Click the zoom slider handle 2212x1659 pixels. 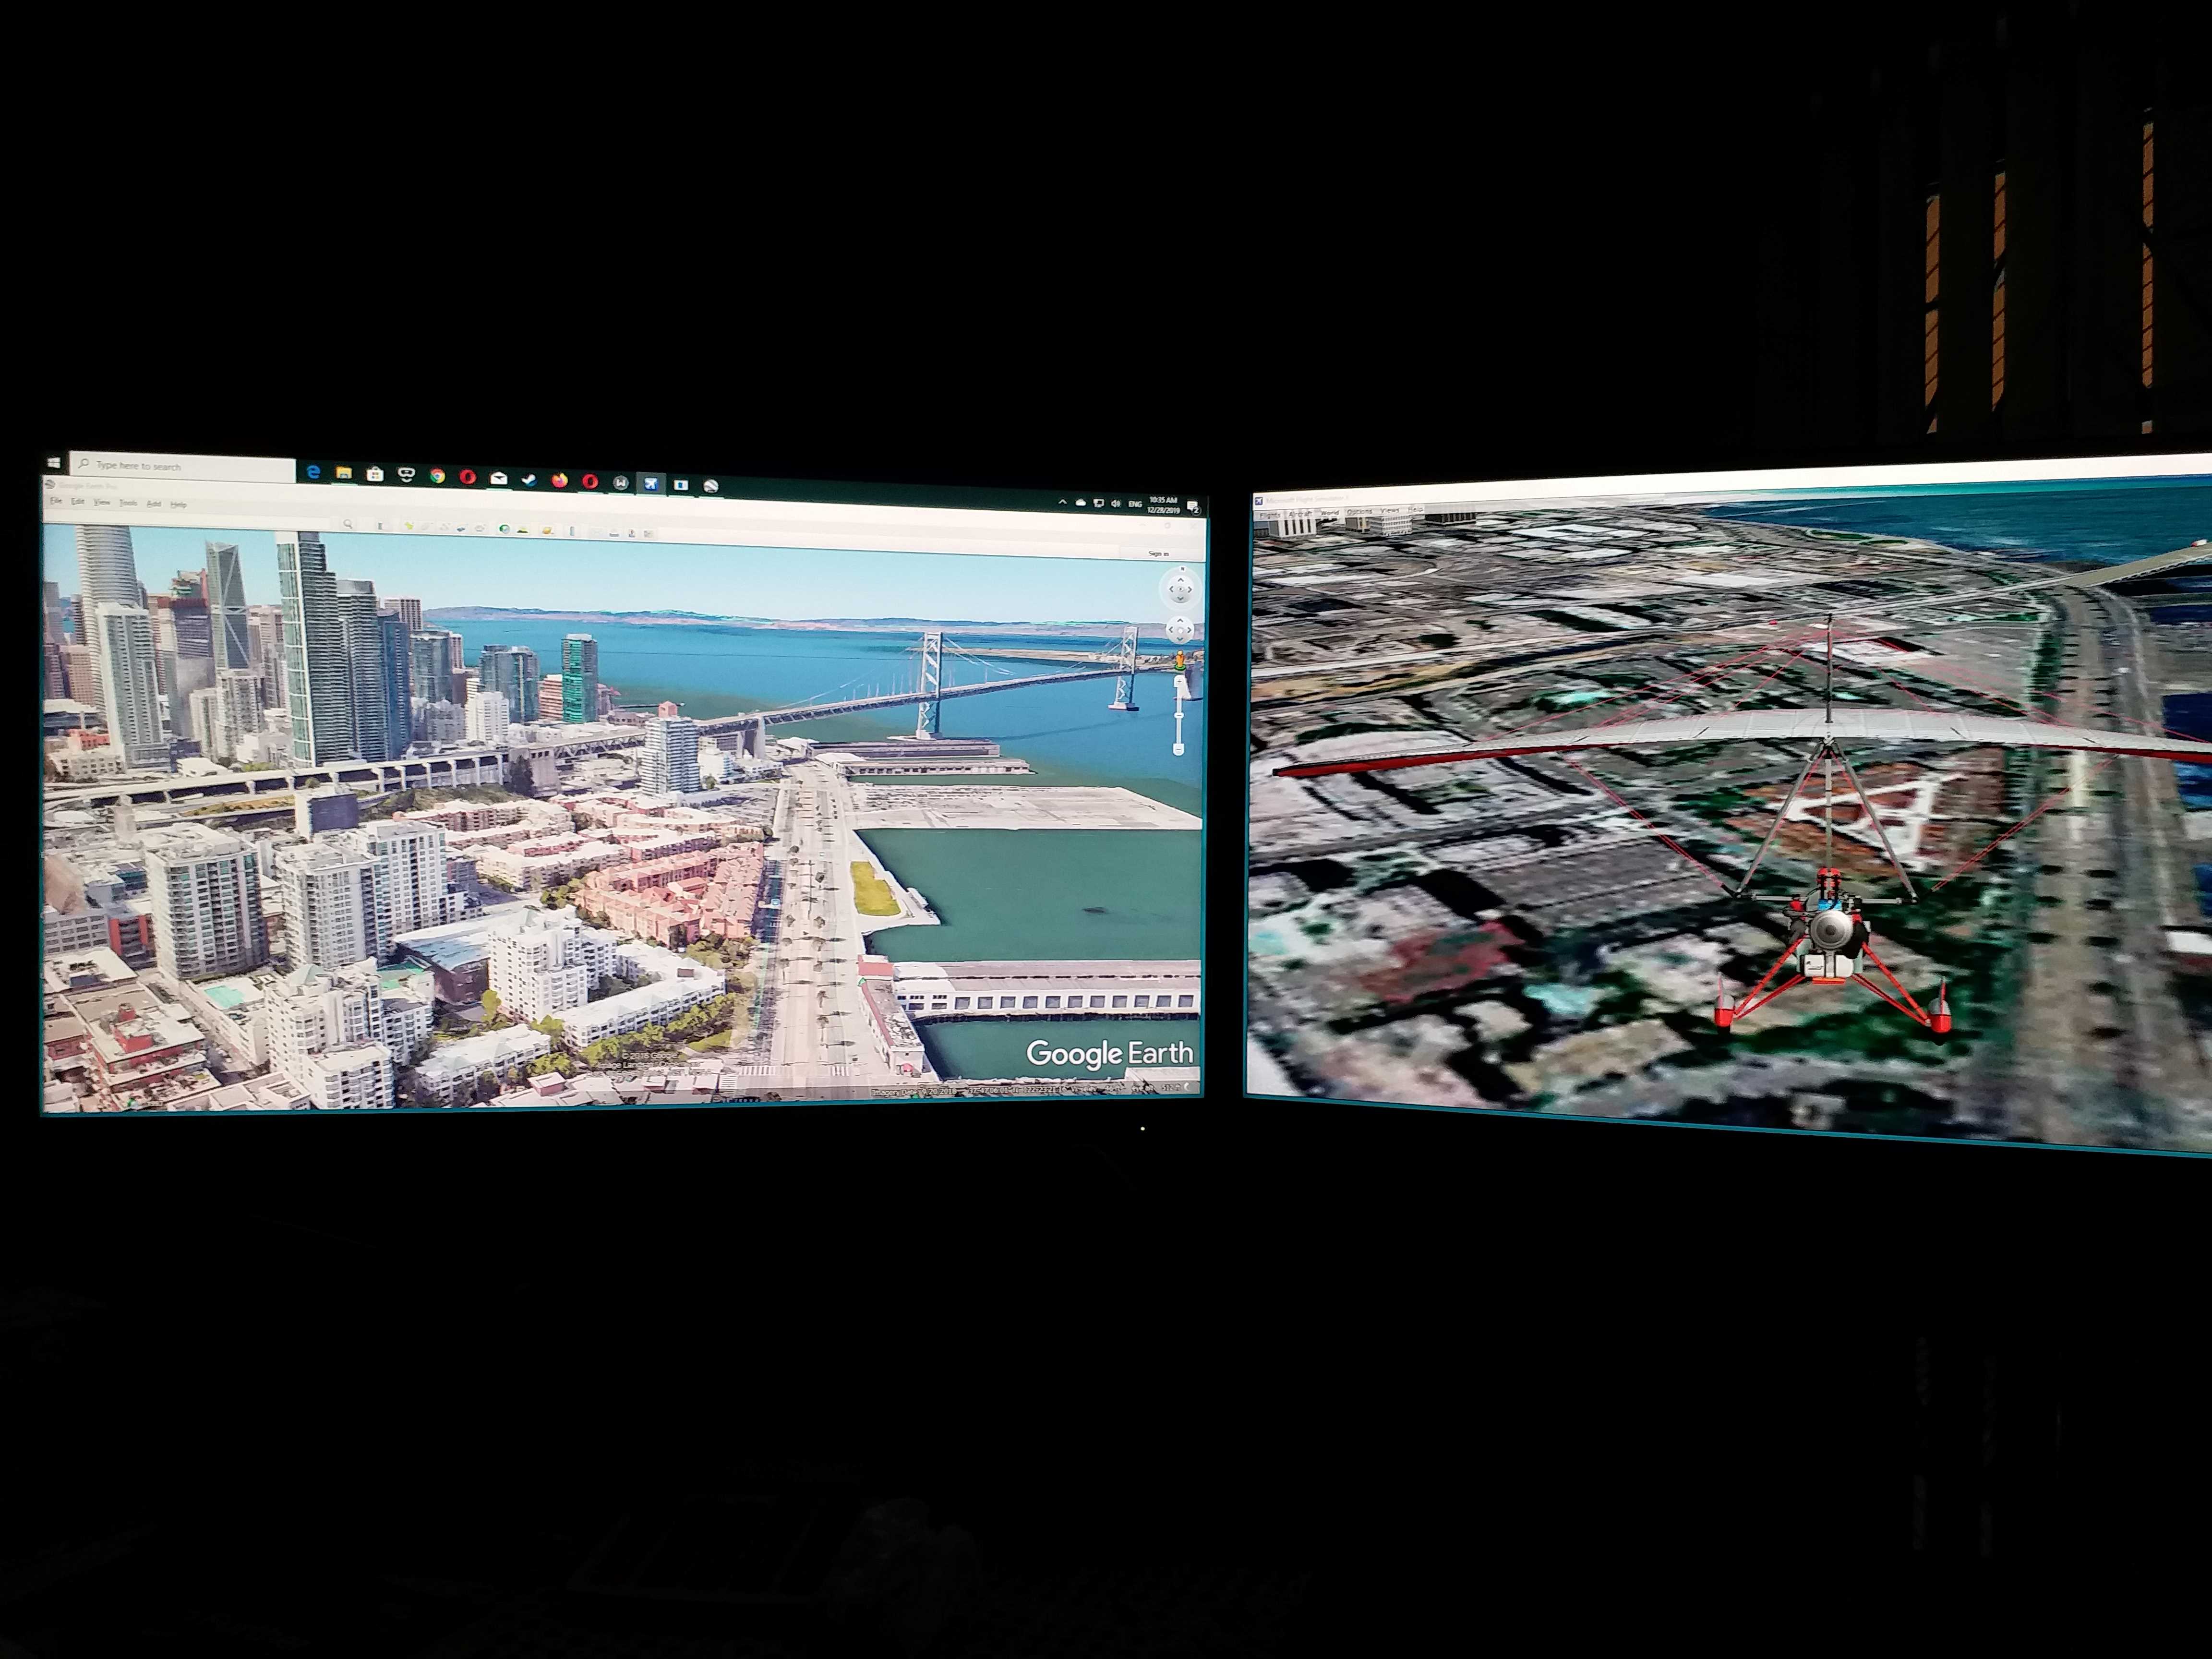coord(1179,715)
